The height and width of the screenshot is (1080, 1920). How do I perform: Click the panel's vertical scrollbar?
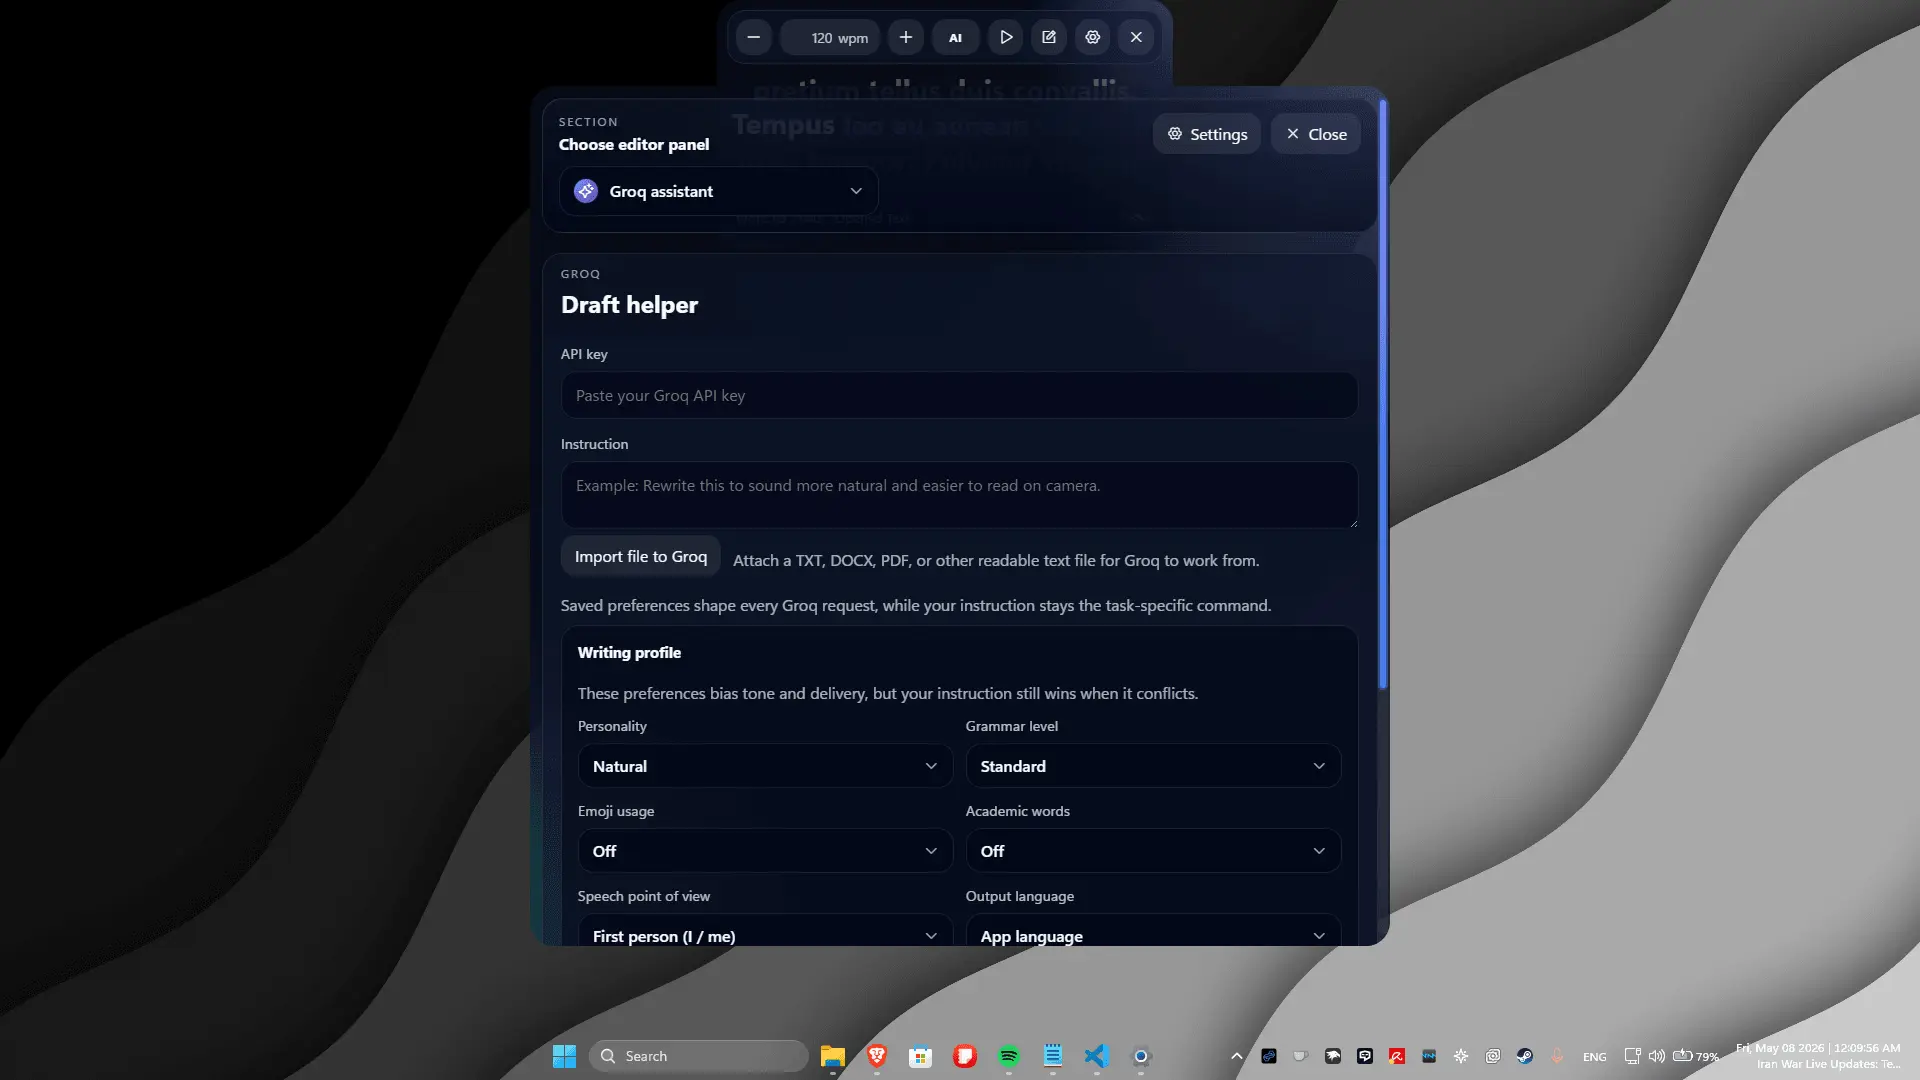coord(1383,394)
